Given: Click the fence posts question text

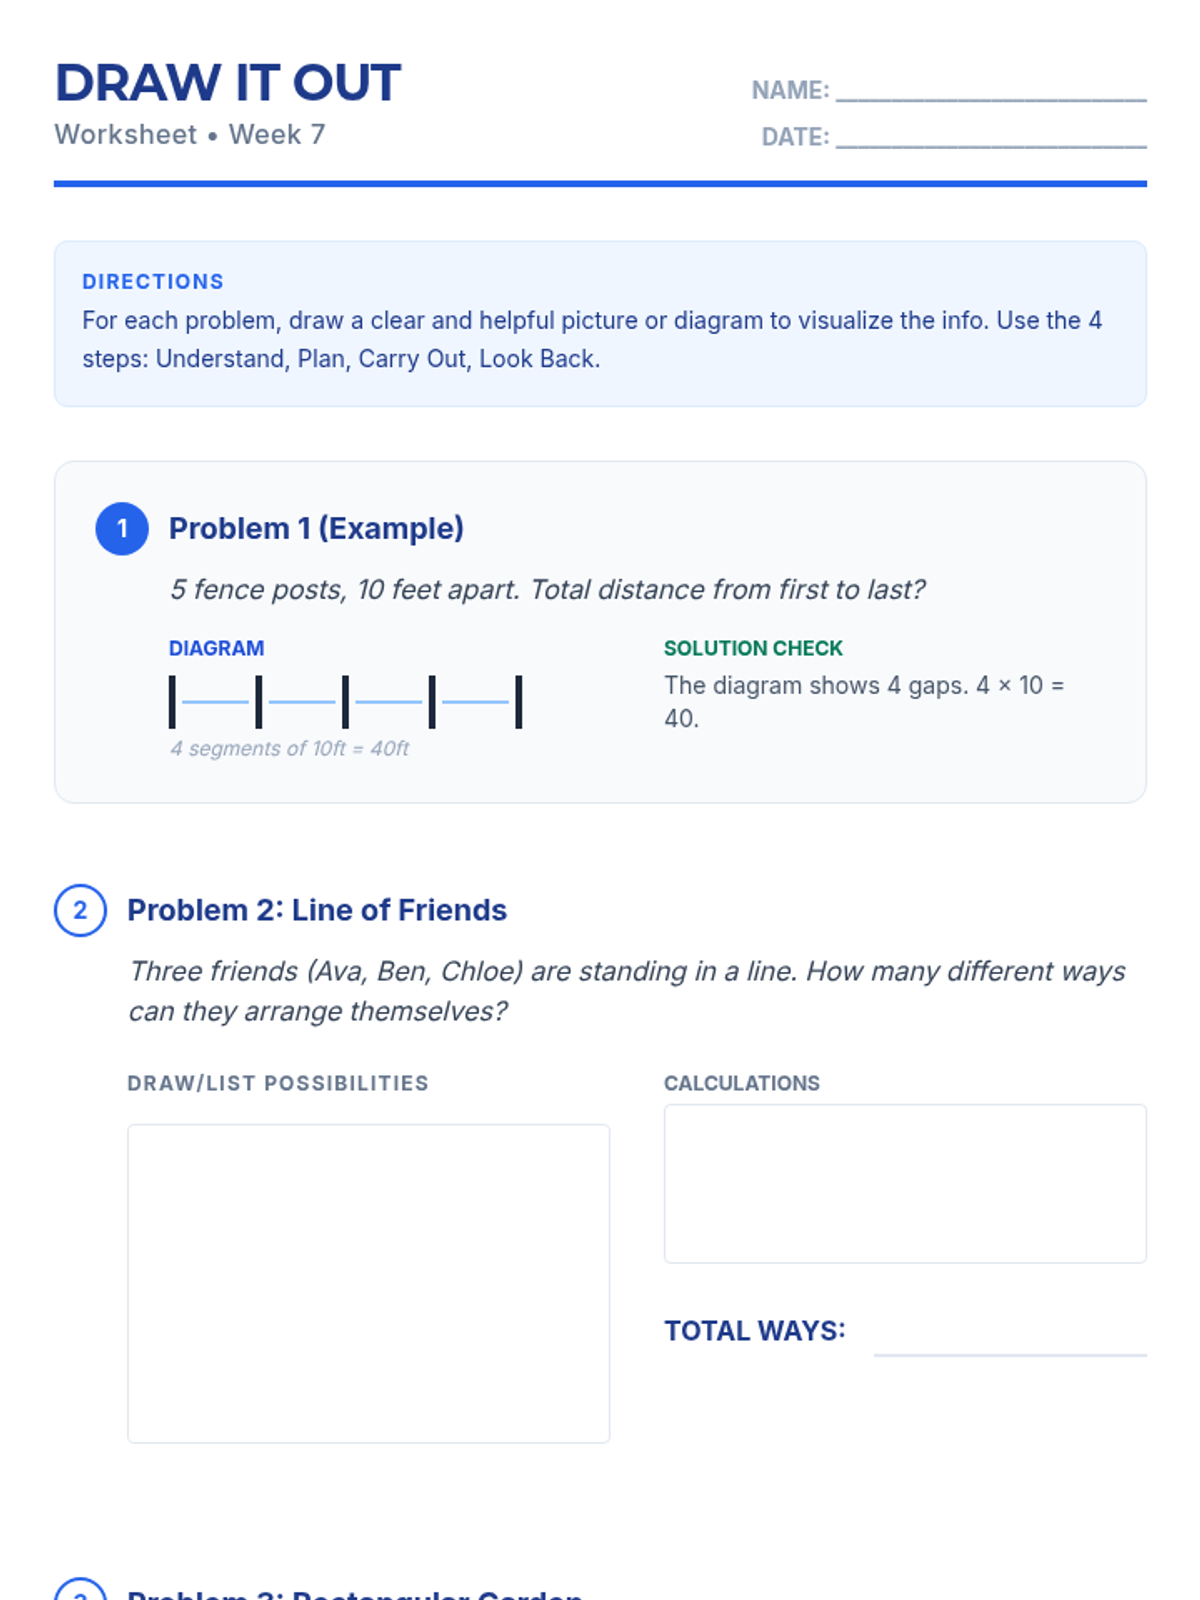Looking at the screenshot, I should pos(547,589).
